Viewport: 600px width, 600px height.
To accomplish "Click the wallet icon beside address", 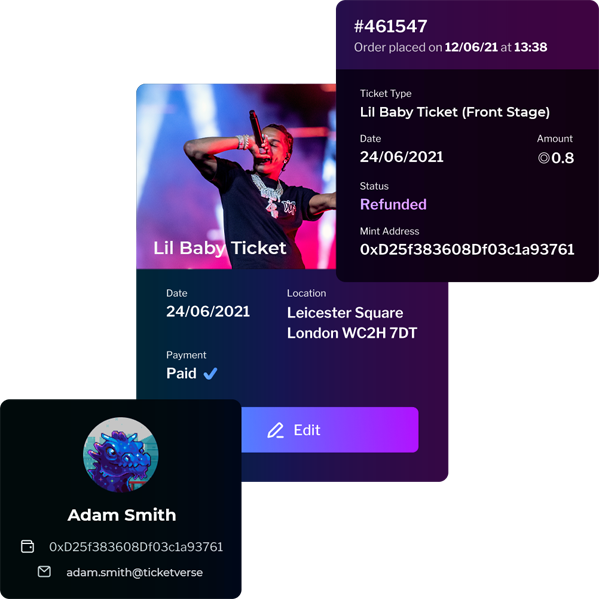I will pos(27,546).
